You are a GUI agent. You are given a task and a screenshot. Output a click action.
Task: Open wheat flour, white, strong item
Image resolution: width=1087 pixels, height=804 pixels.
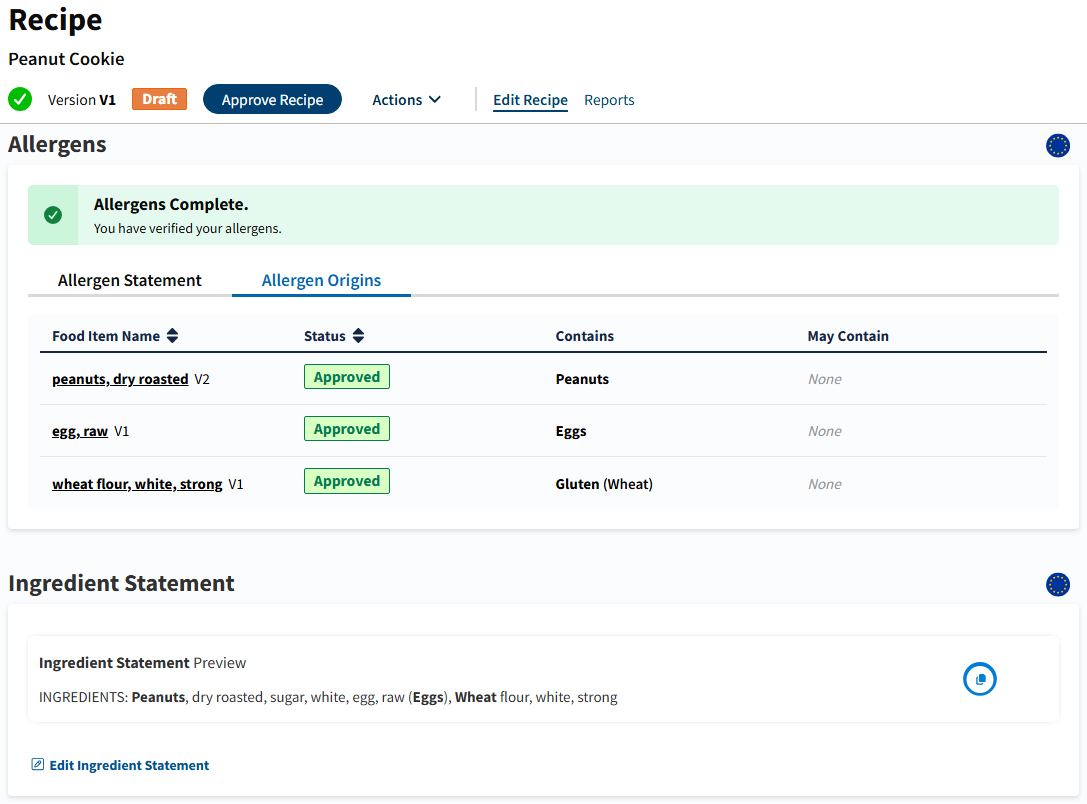pos(137,484)
